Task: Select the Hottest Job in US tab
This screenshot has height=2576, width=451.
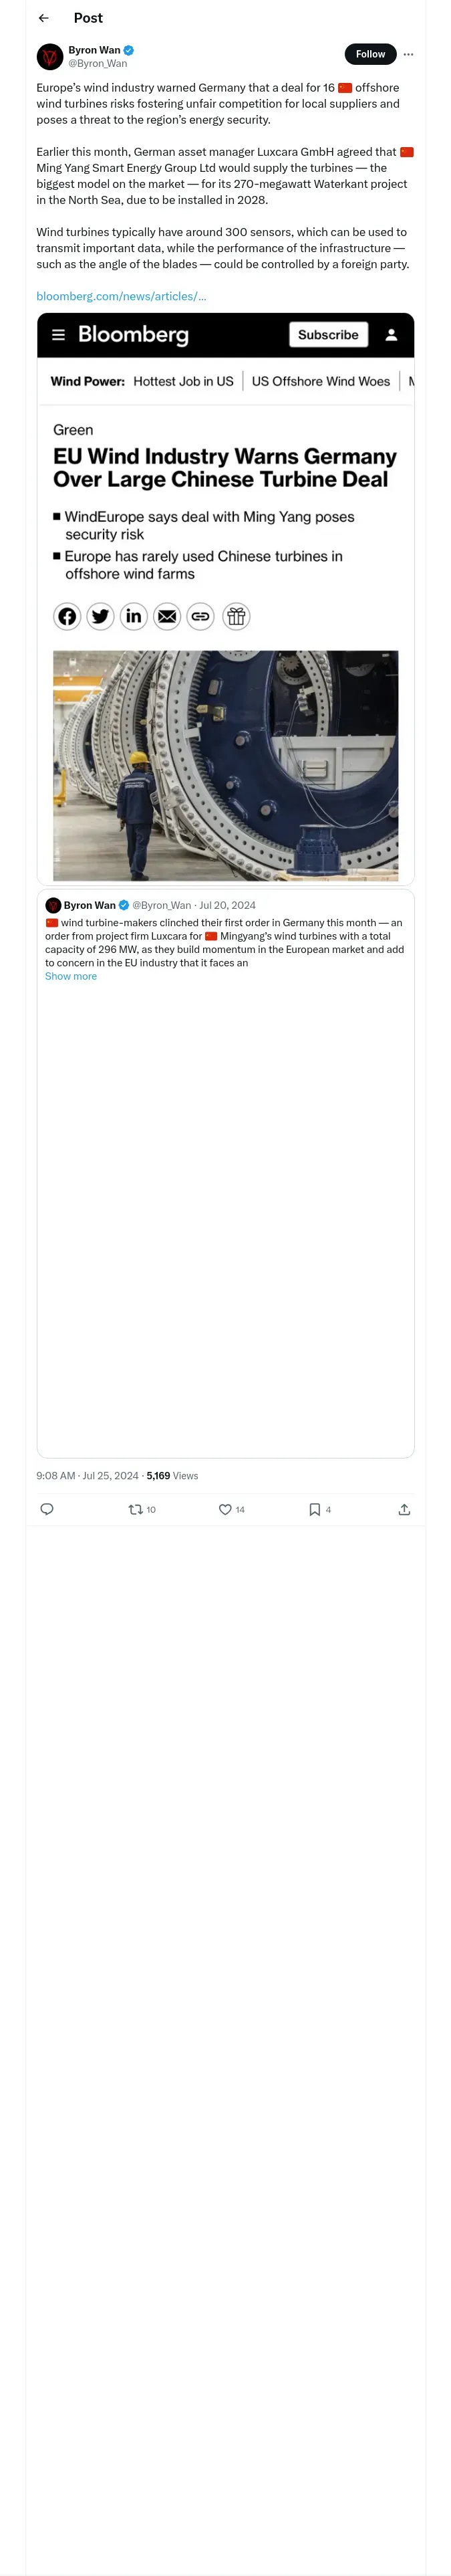Action: (x=183, y=381)
